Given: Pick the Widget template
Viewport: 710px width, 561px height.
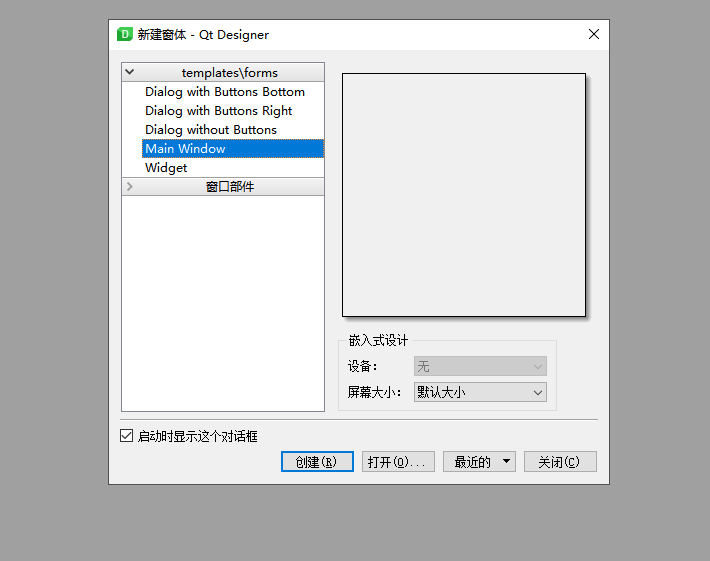Looking at the screenshot, I should pyautogui.click(x=166, y=168).
